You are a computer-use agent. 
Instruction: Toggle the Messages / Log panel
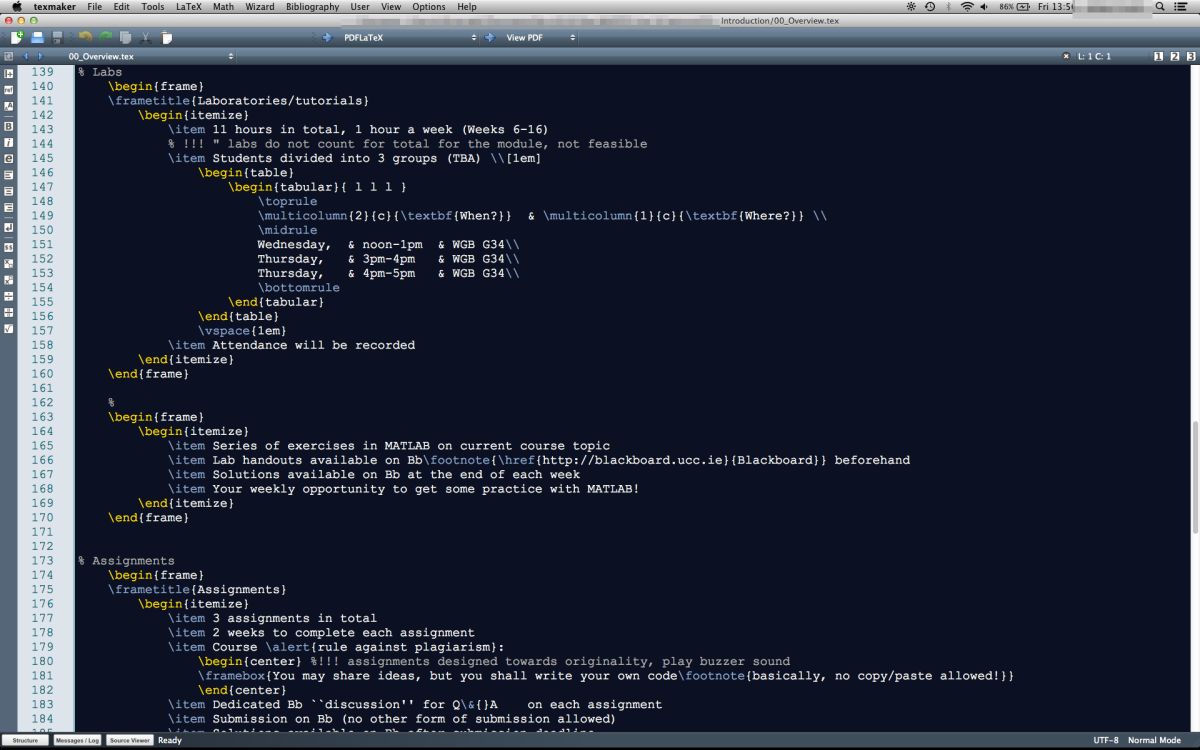coord(77,740)
